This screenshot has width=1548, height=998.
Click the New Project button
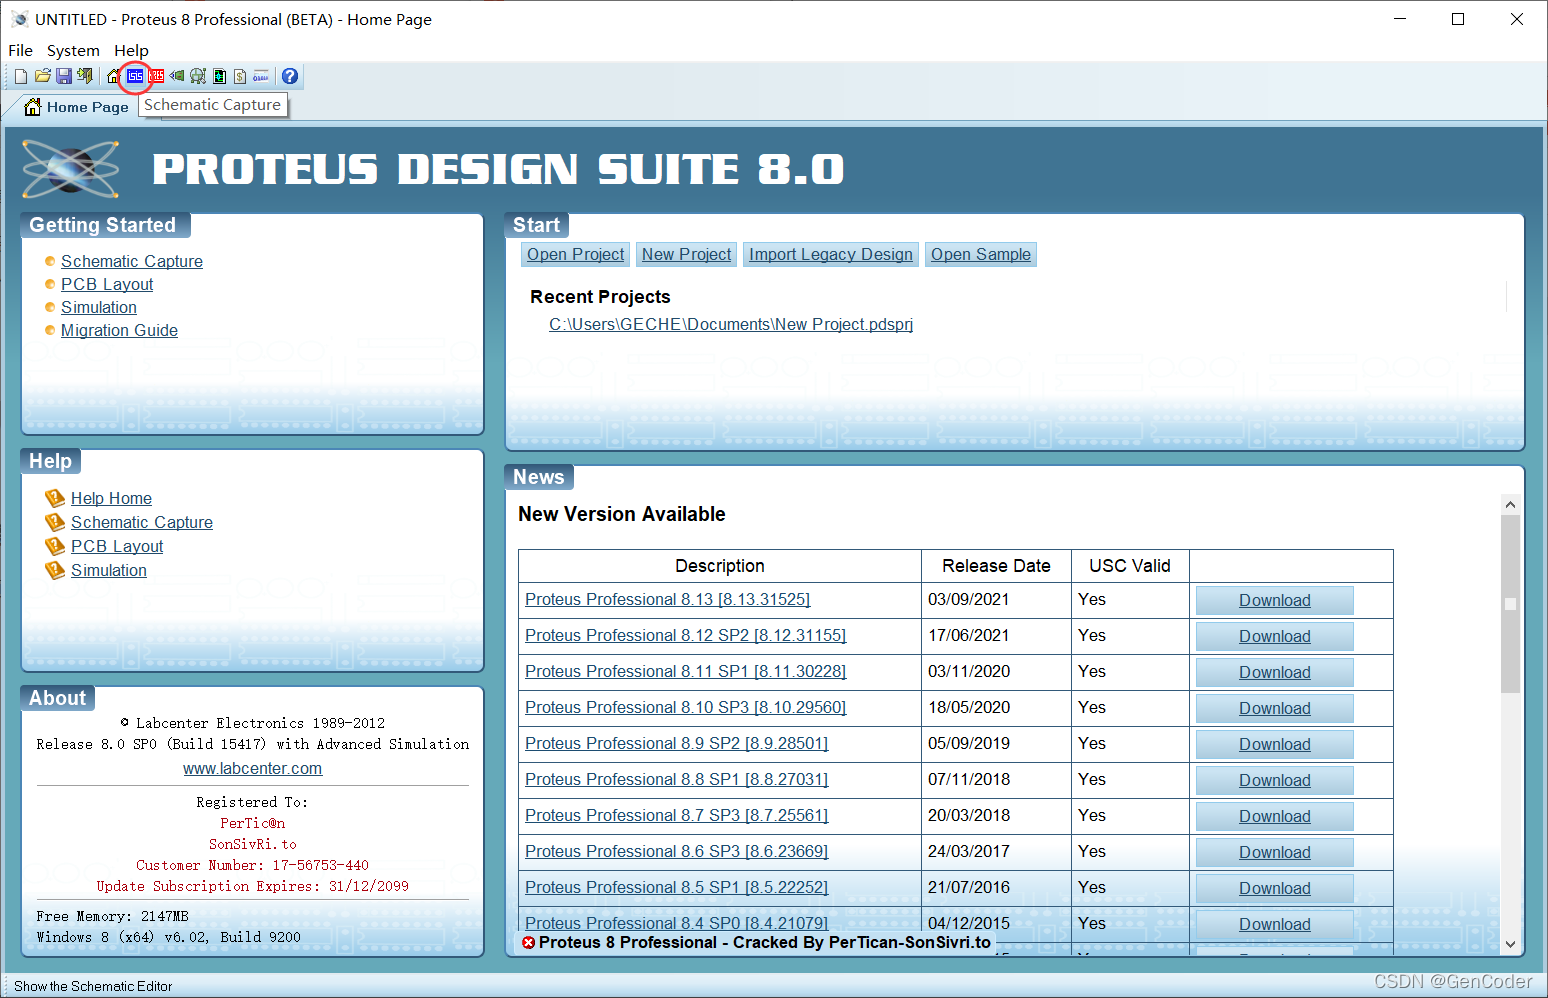tap(687, 254)
